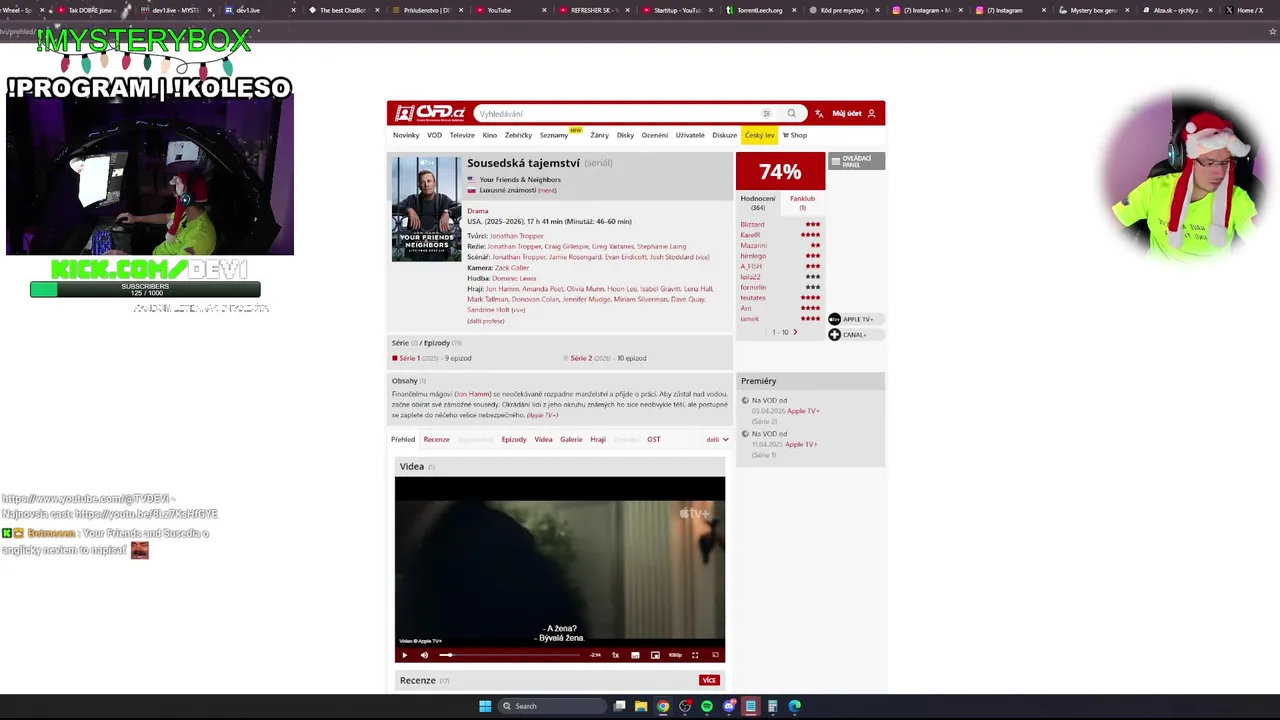1280x720 pixels.
Task: Open Série 2 episodes link
Action: pyautogui.click(x=581, y=358)
